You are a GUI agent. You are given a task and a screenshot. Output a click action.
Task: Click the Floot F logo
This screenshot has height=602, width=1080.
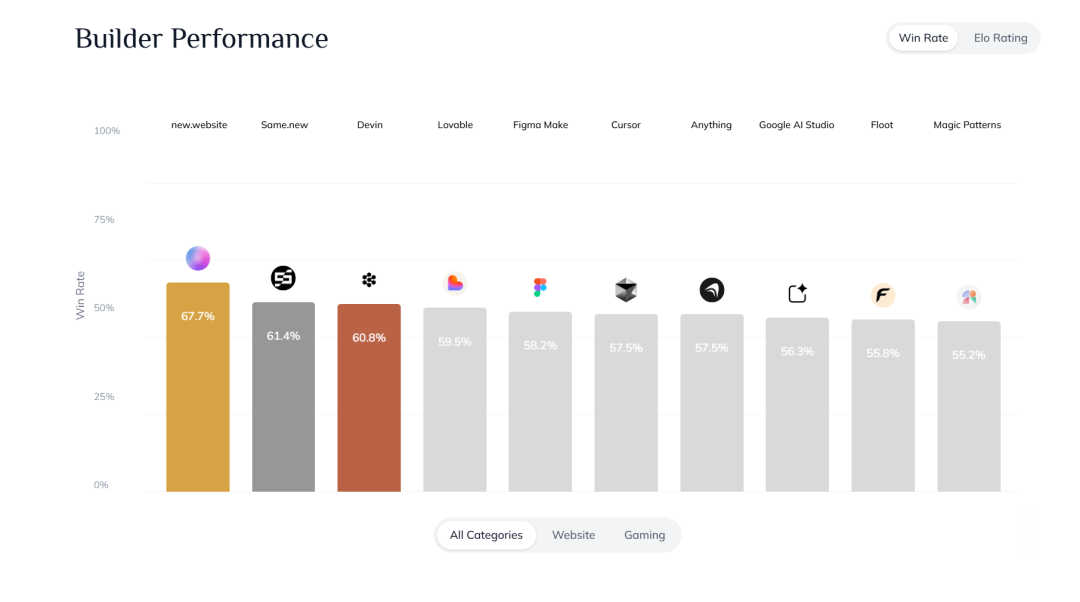[x=883, y=295]
